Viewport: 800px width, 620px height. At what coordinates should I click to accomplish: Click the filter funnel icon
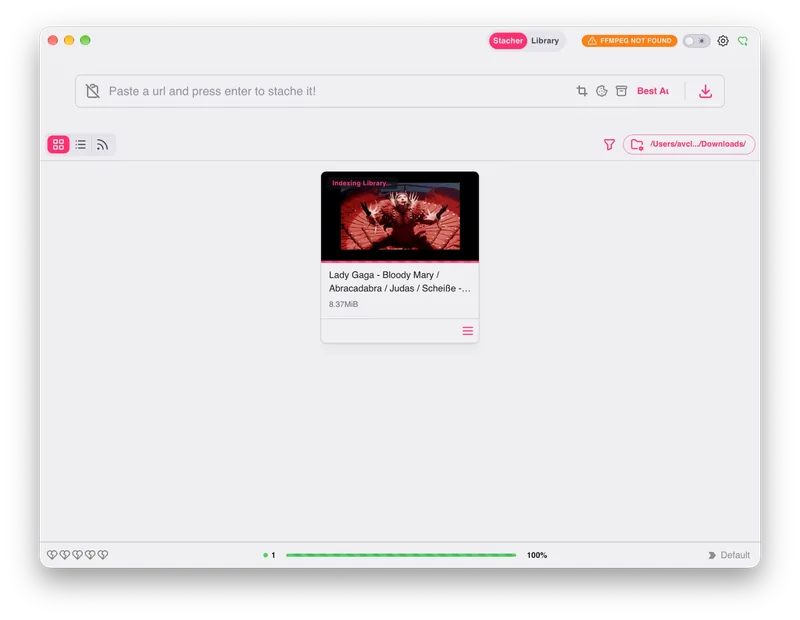(x=609, y=144)
